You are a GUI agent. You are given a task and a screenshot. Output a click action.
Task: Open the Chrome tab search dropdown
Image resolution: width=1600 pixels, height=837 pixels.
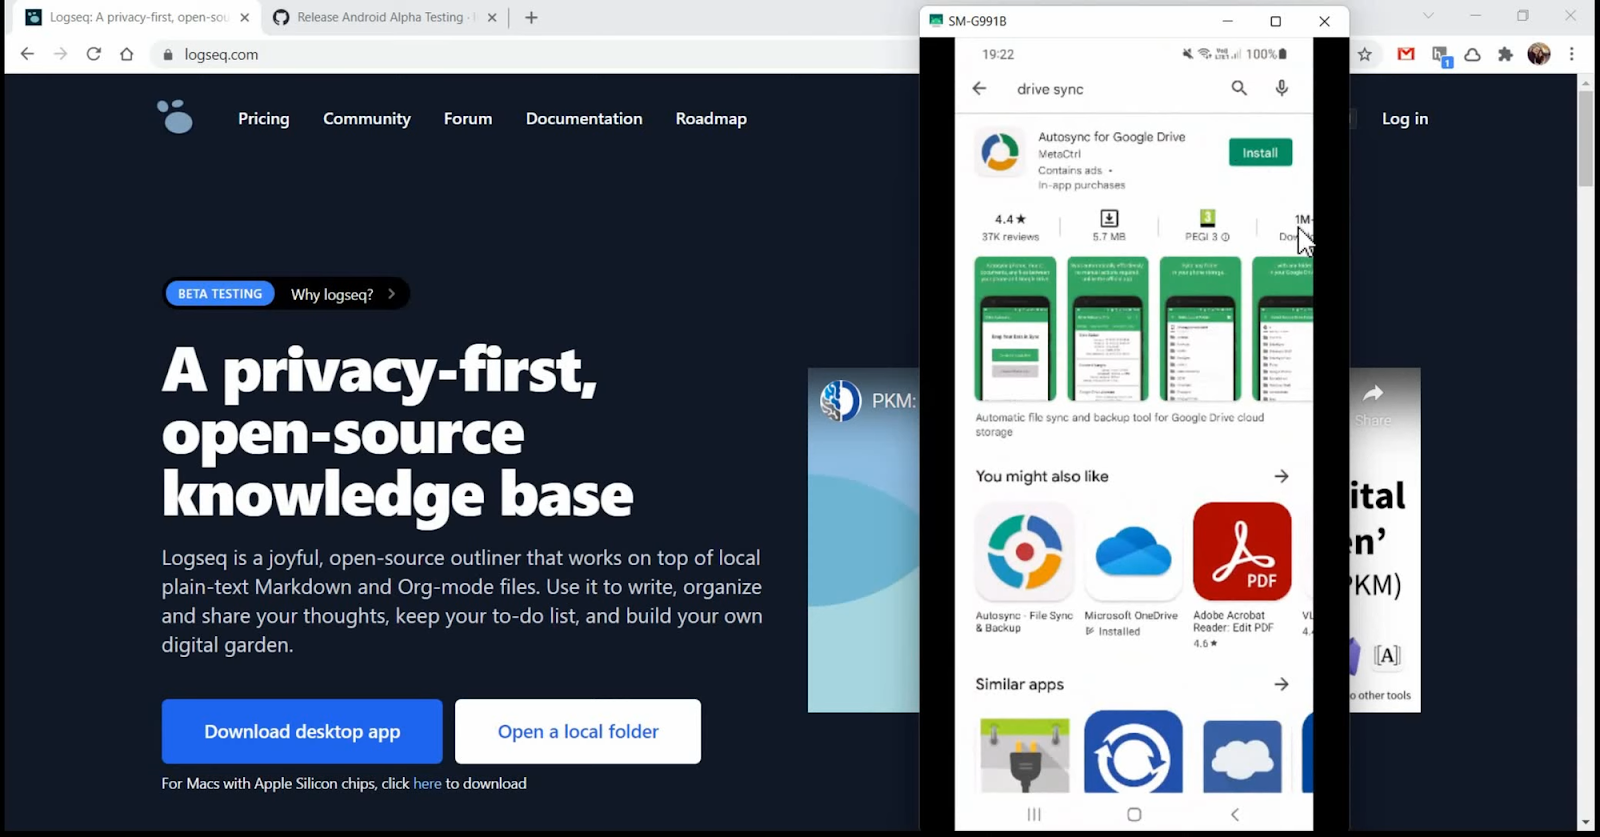coord(1428,16)
